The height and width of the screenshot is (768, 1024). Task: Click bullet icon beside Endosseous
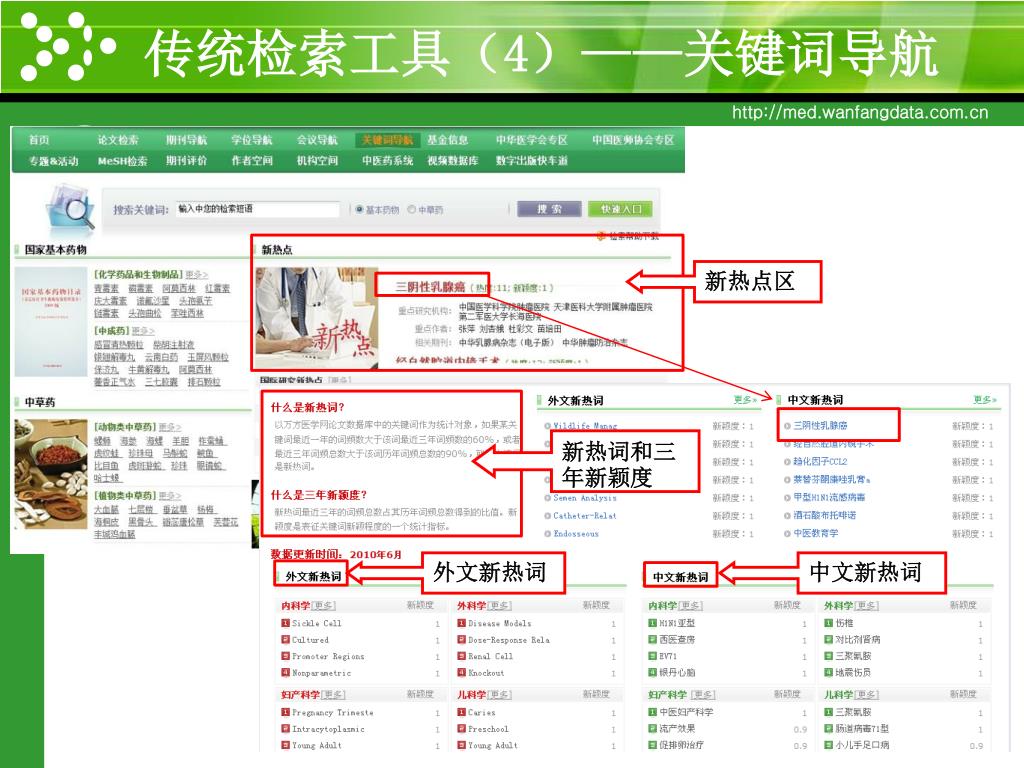pos(548,534)
